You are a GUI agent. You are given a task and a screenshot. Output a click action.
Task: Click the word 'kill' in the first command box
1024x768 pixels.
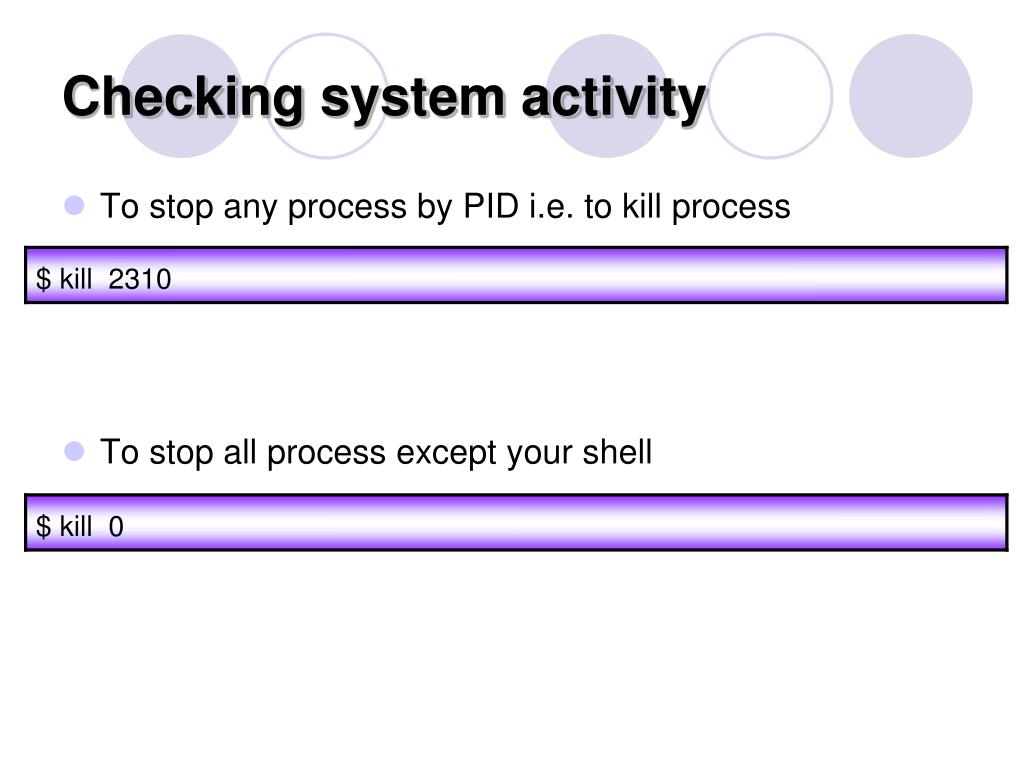[x=76, y=279]
